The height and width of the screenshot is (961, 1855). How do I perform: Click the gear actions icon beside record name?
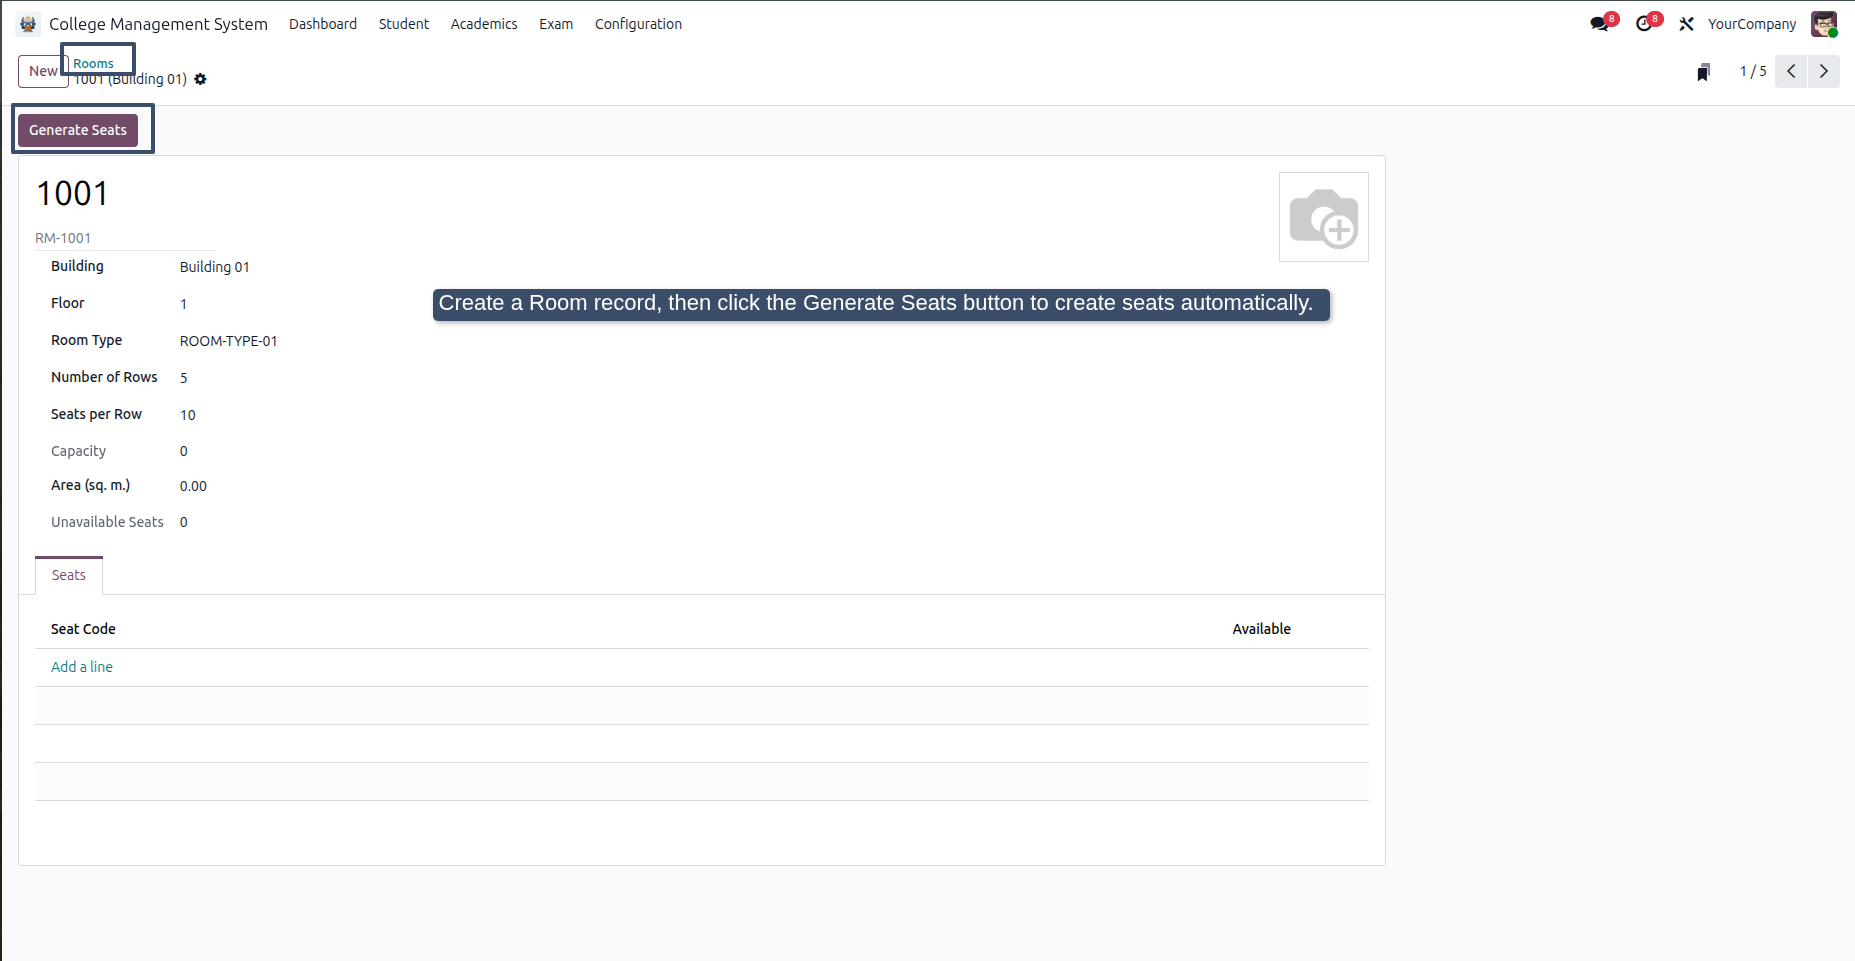(200, 79)
